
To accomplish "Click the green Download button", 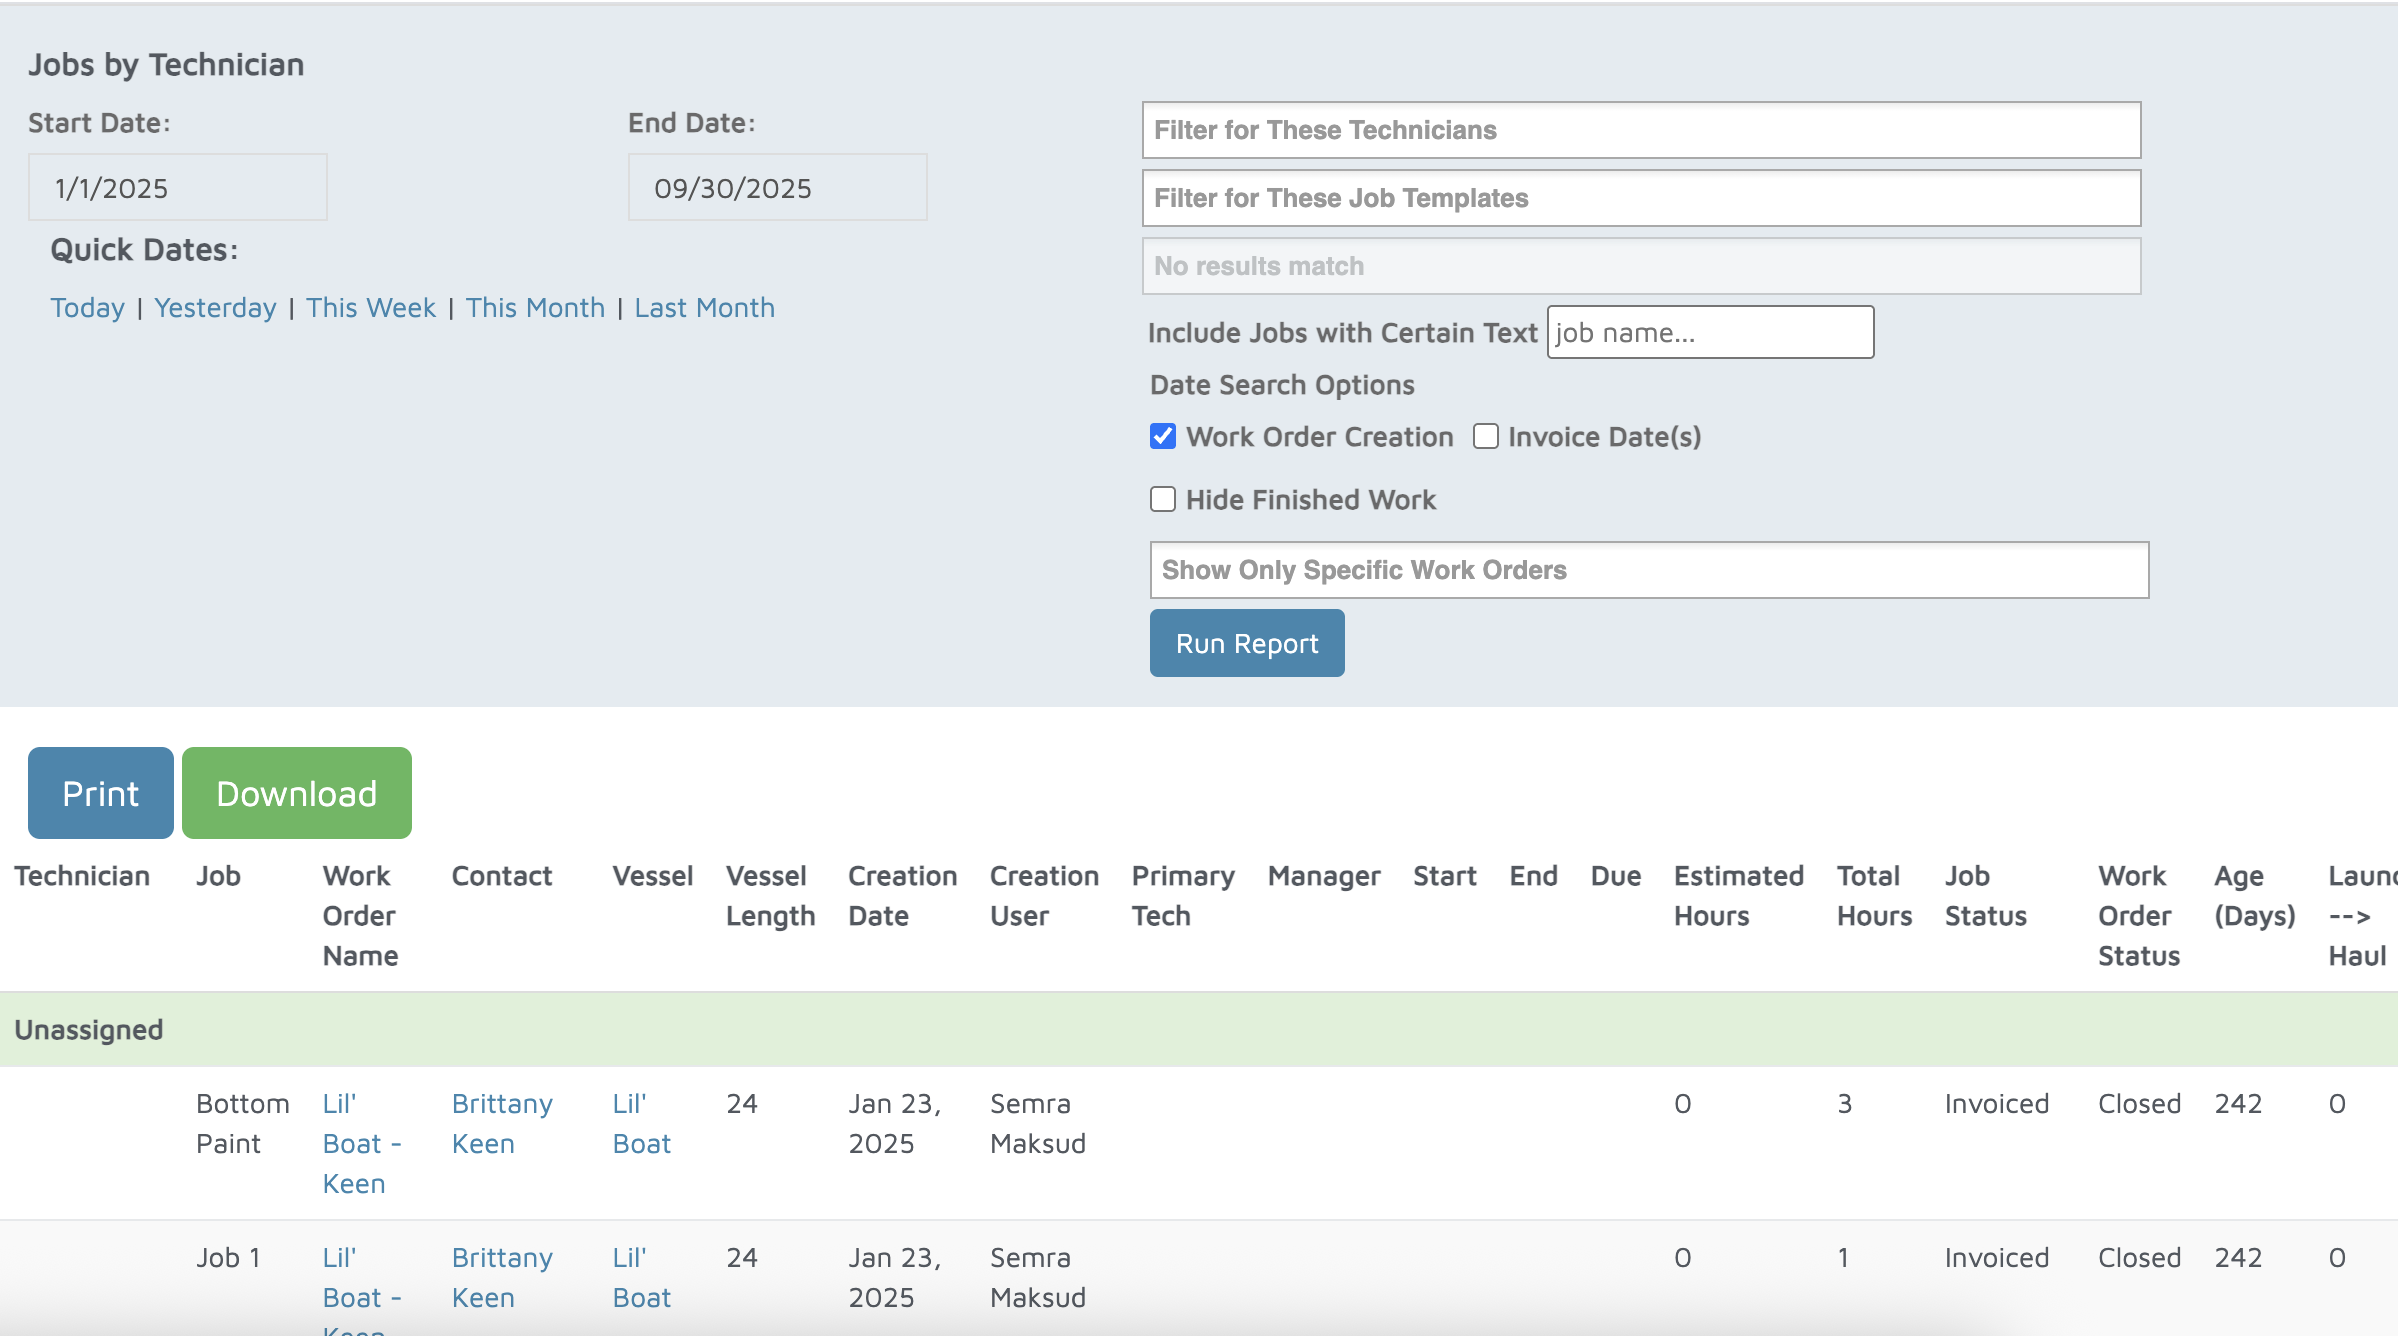I will [296, 793].
